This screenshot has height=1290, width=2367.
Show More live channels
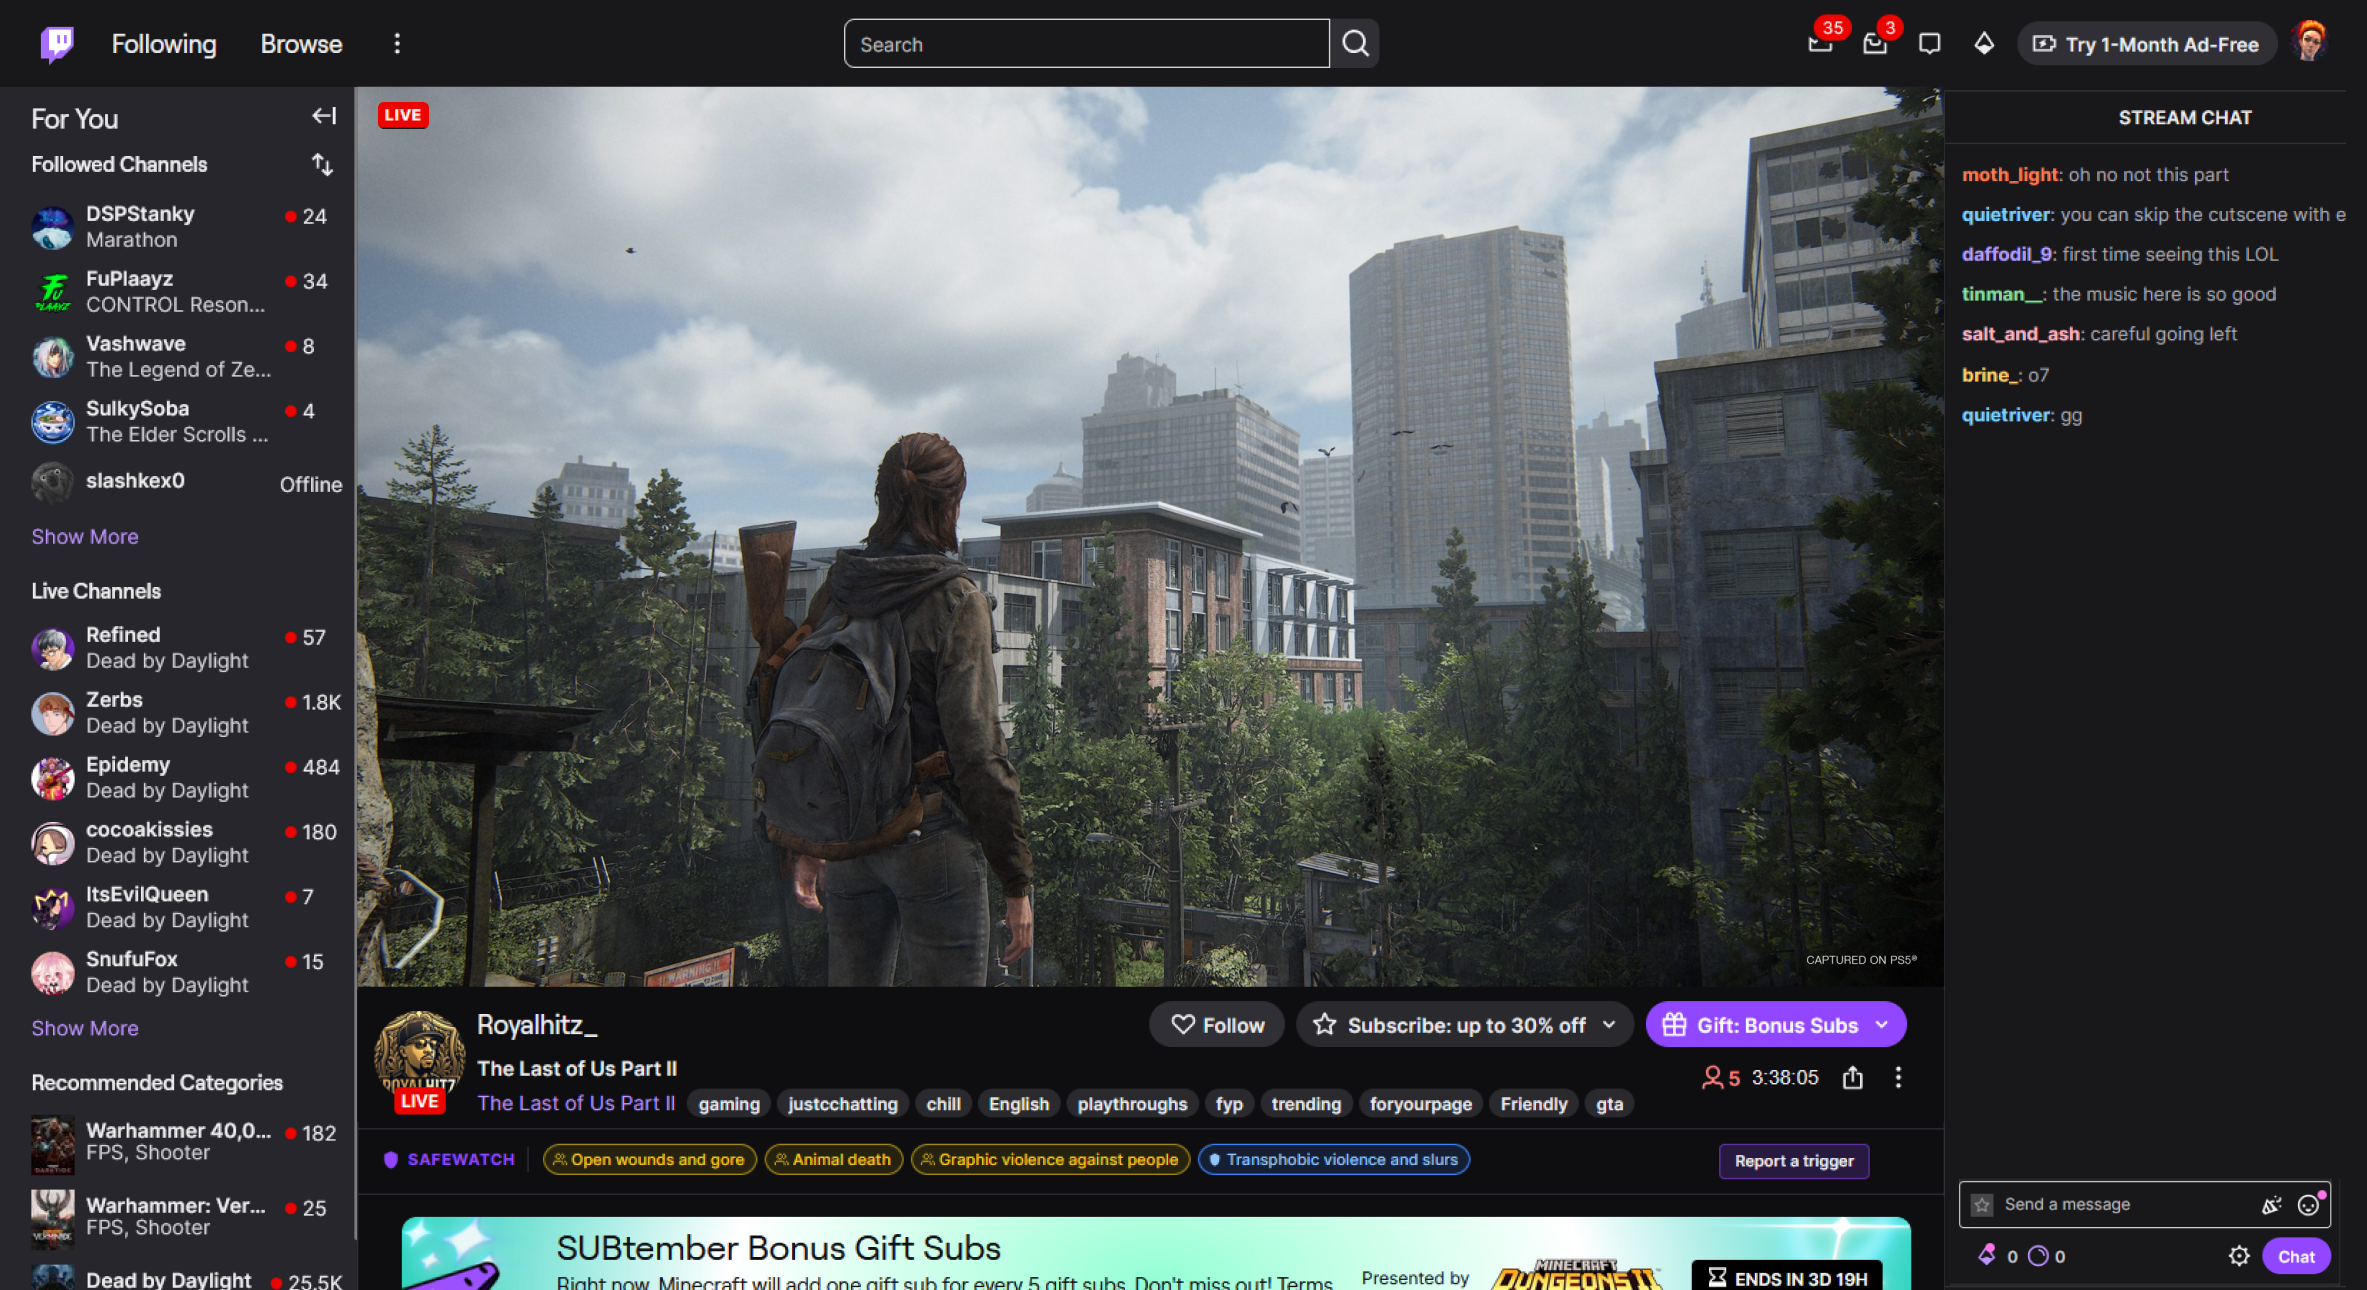(85, 1028)
